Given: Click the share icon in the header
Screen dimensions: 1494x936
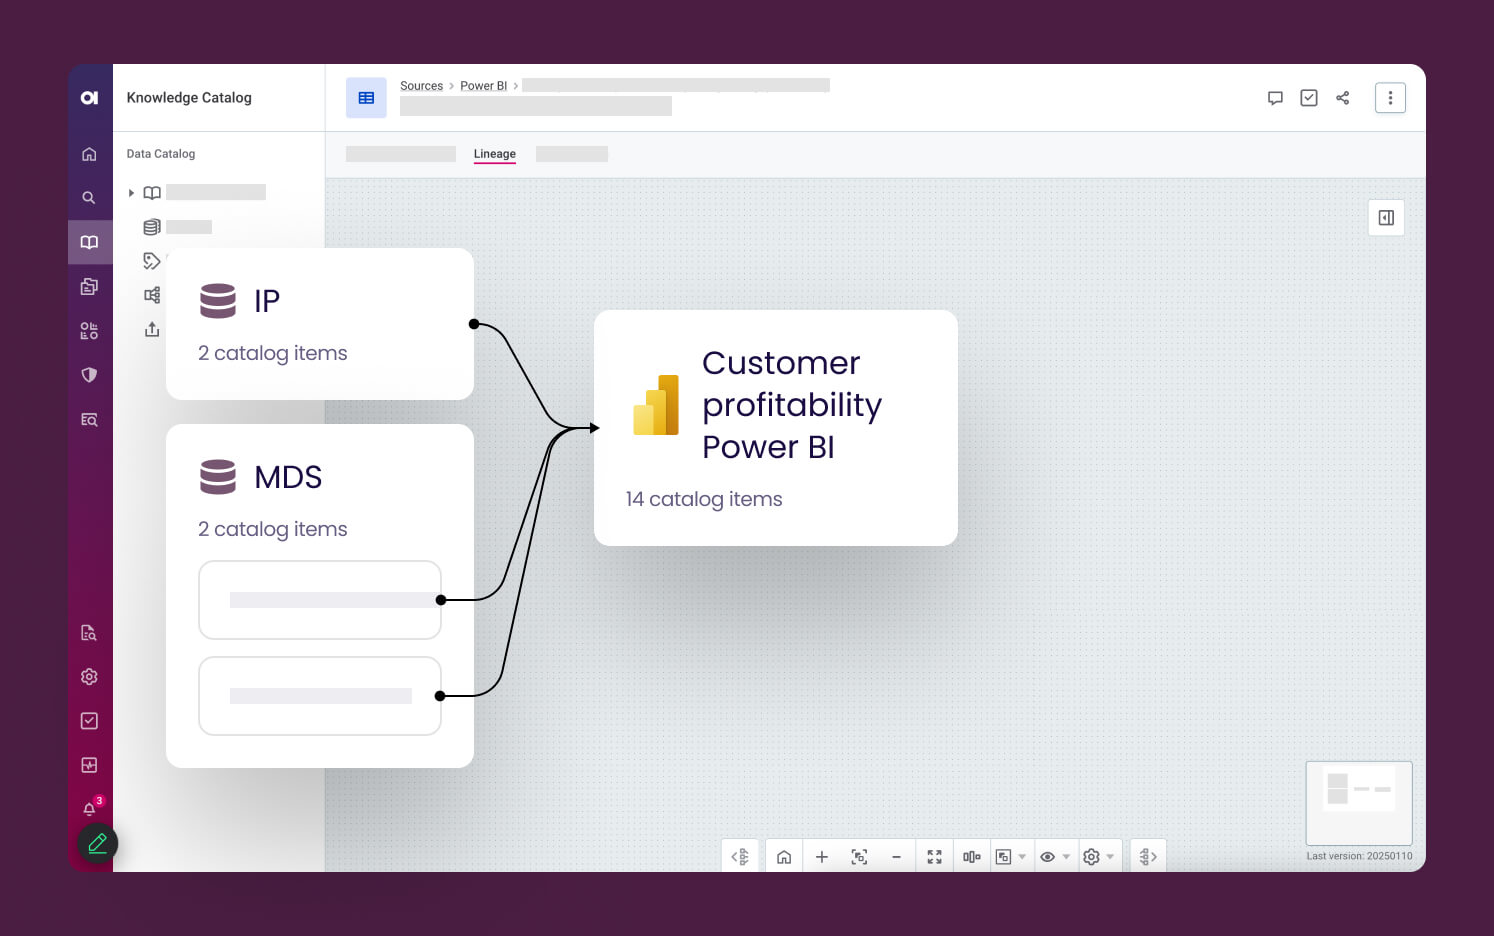Looking at the screenshot, I should point(1342,98).
